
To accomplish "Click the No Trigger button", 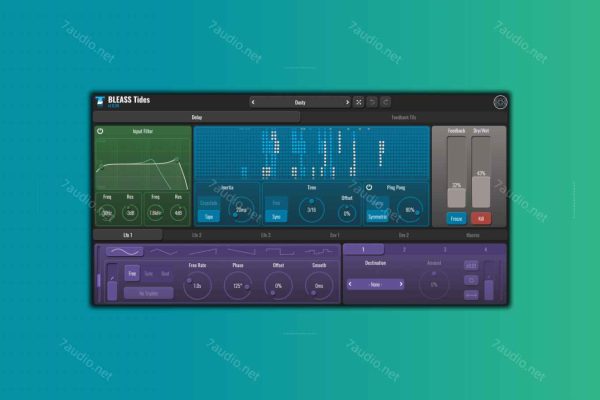I will (x=148, y=293).
